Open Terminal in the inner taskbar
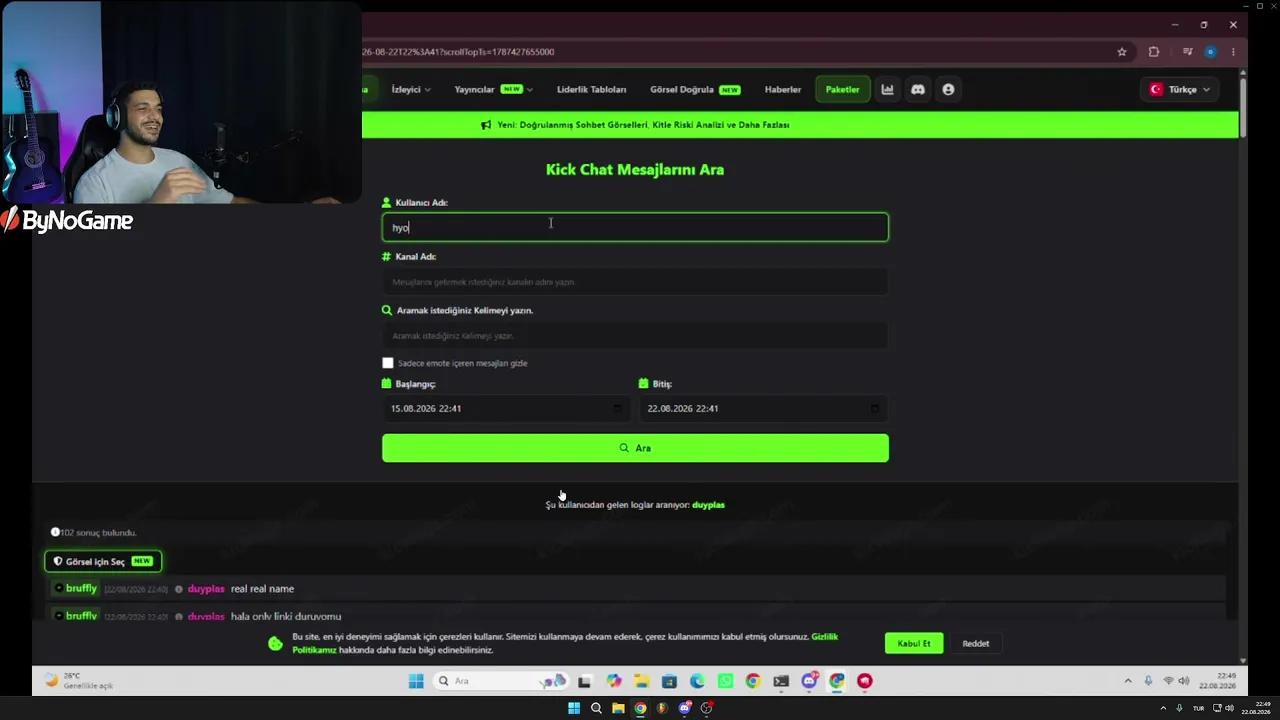 [x=781, y=681]
